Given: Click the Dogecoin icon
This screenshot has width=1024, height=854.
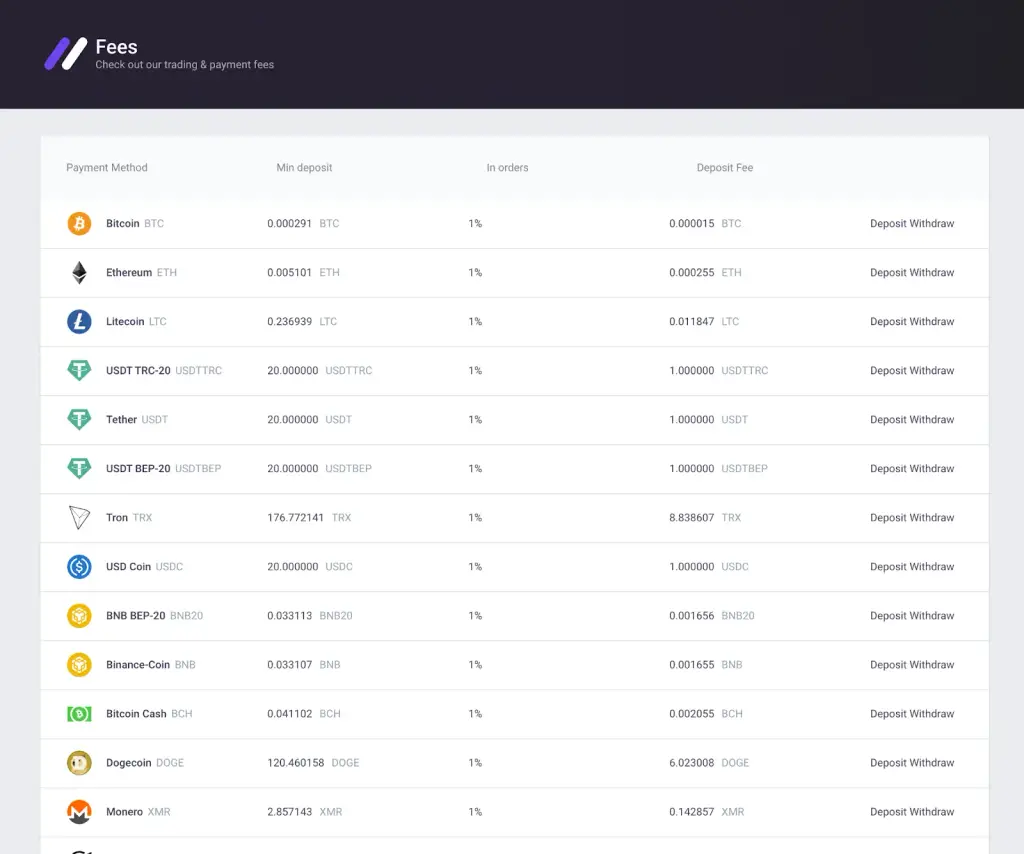Looking at the screenshot, I should pyautogui.click(x=79, y=763).
